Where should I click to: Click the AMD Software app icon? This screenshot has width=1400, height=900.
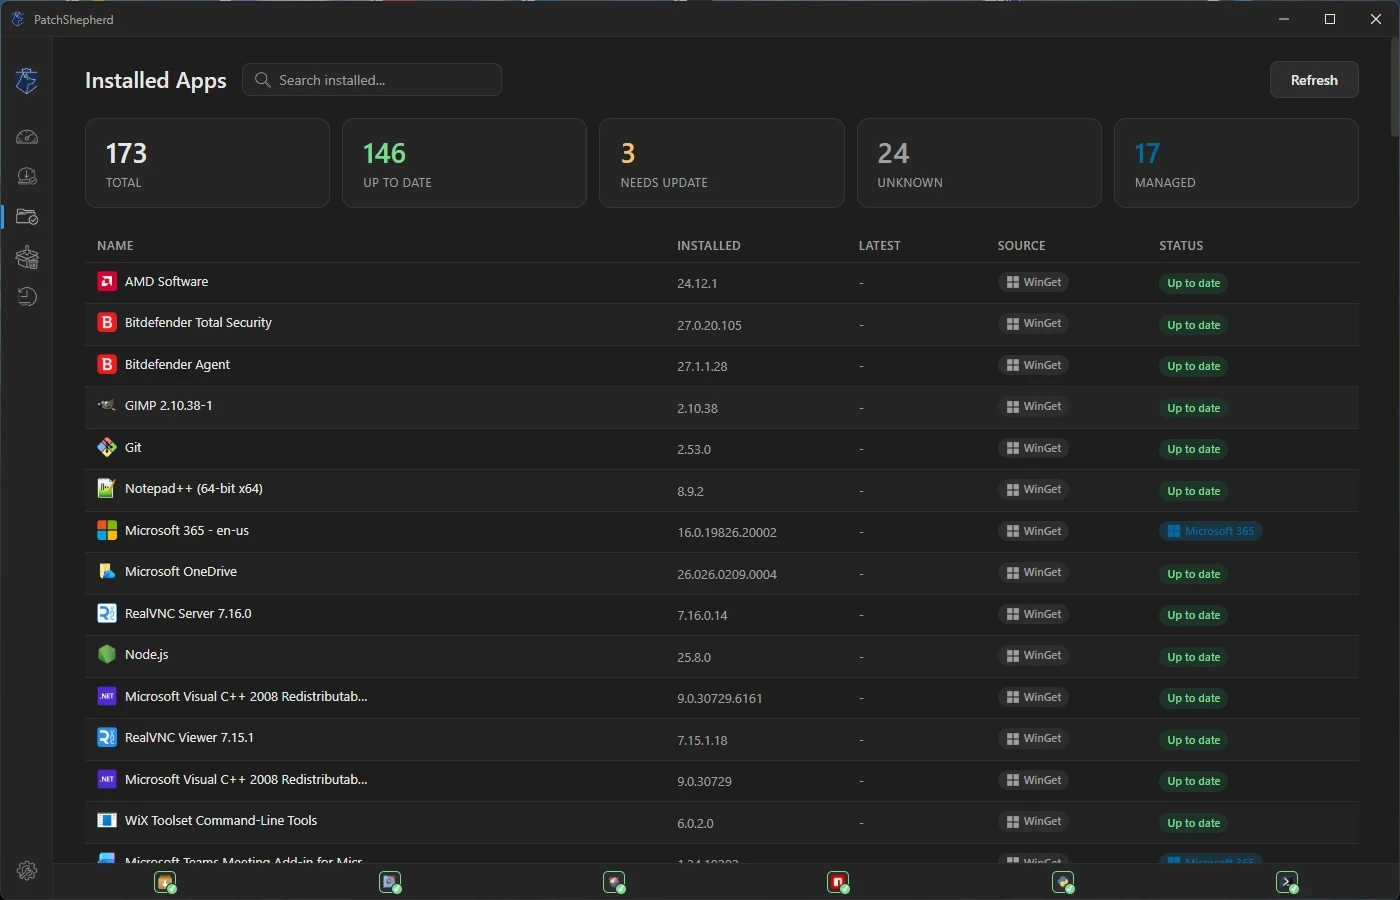[x=107, y=282]
